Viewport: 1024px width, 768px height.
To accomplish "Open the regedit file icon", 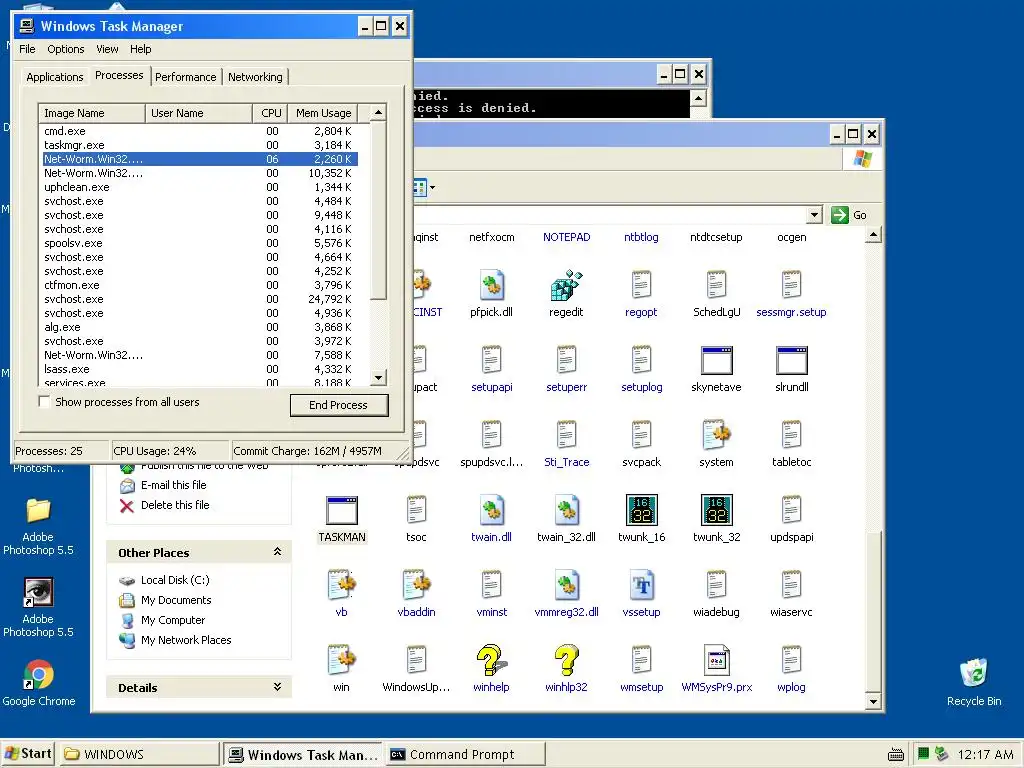I will pos(566,285).
